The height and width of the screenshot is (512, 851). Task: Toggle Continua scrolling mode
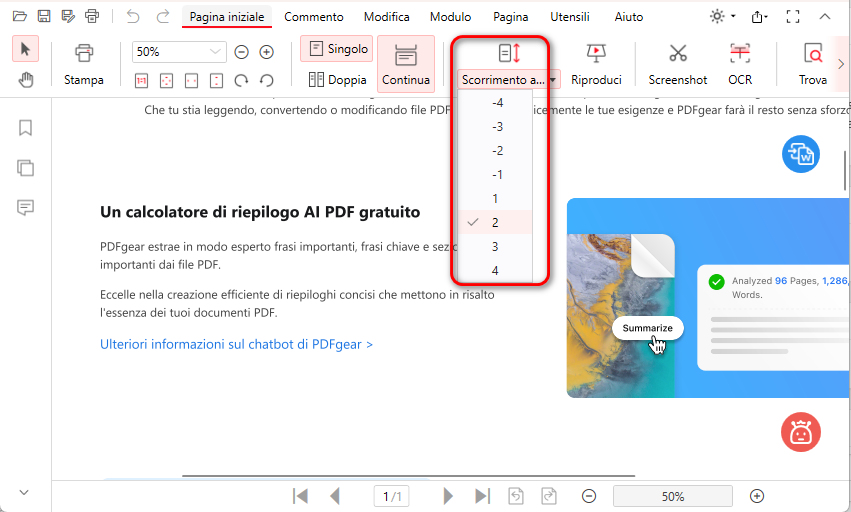406,64
